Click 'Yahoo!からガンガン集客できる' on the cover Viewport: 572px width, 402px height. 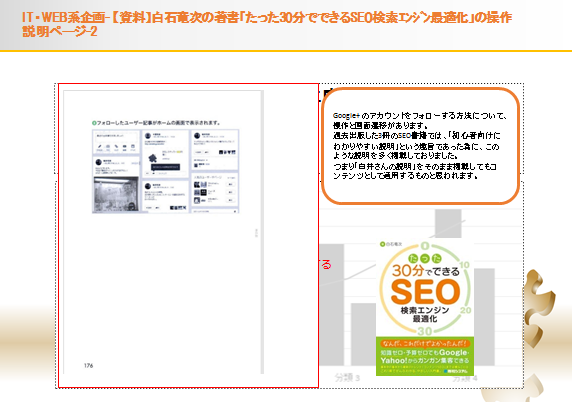(425, 360)
